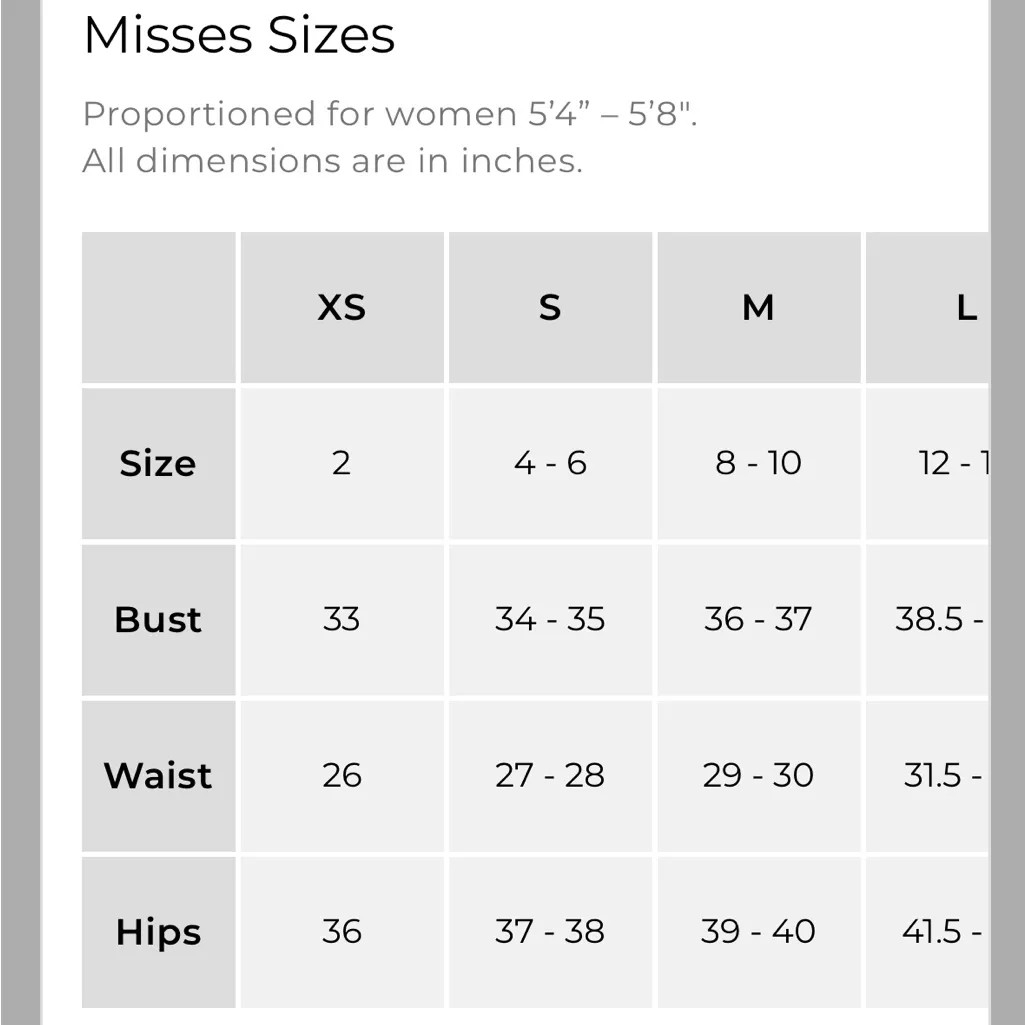Select the 39 - 40 hips cell
This screenshot has height=1025, width=1025.
pyautogui.click(x=758, y=931)
